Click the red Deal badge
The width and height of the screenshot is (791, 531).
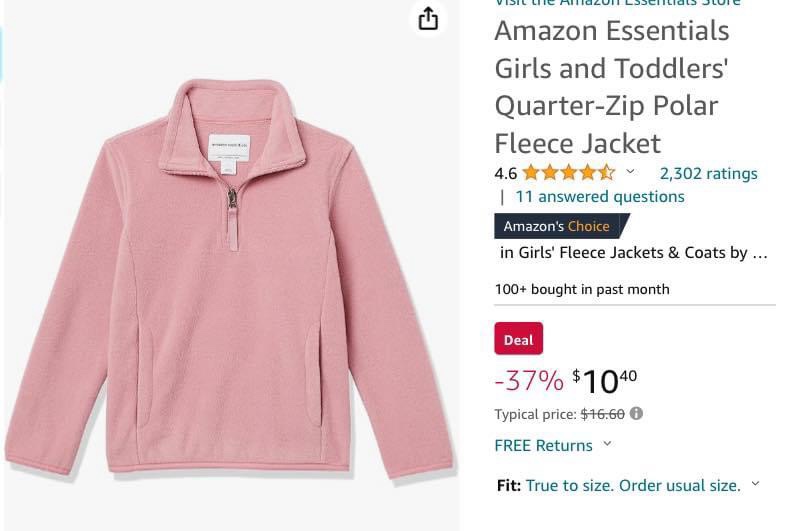coord(519,338)
